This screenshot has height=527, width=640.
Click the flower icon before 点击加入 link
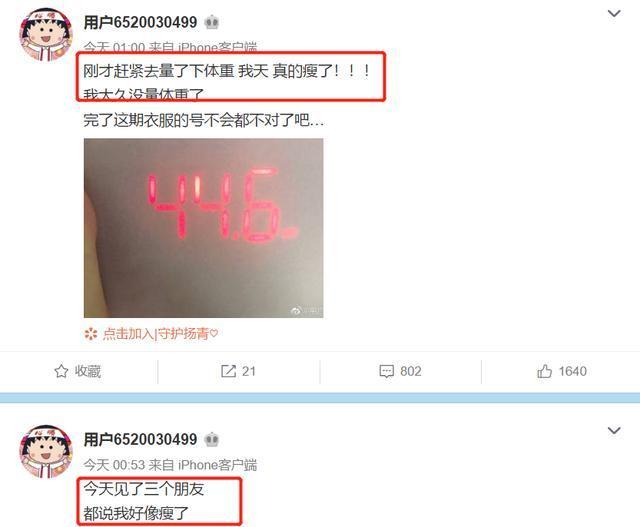[x=91, y=334]
